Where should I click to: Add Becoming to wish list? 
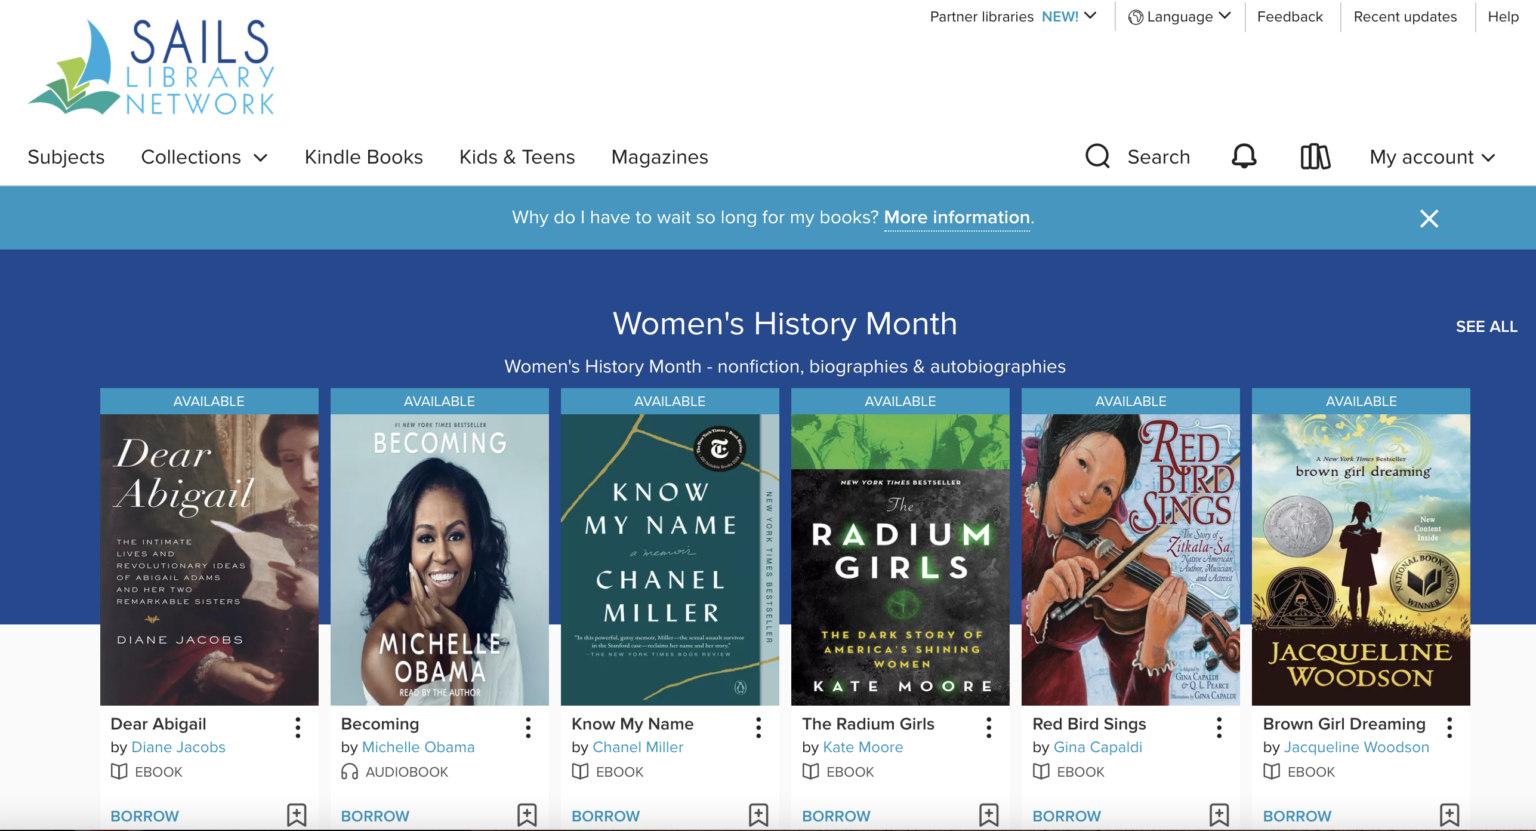coord(527,815)
